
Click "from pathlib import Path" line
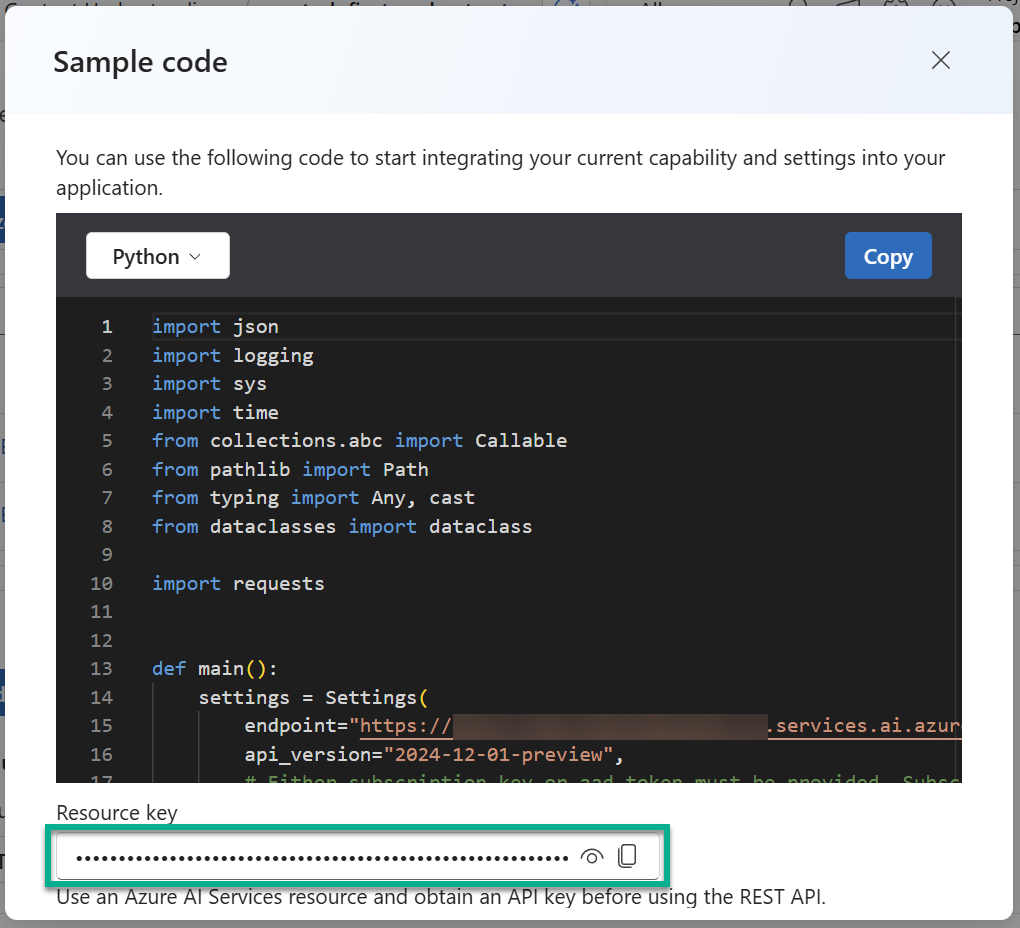pyautogui.click(x=290, y=470)
